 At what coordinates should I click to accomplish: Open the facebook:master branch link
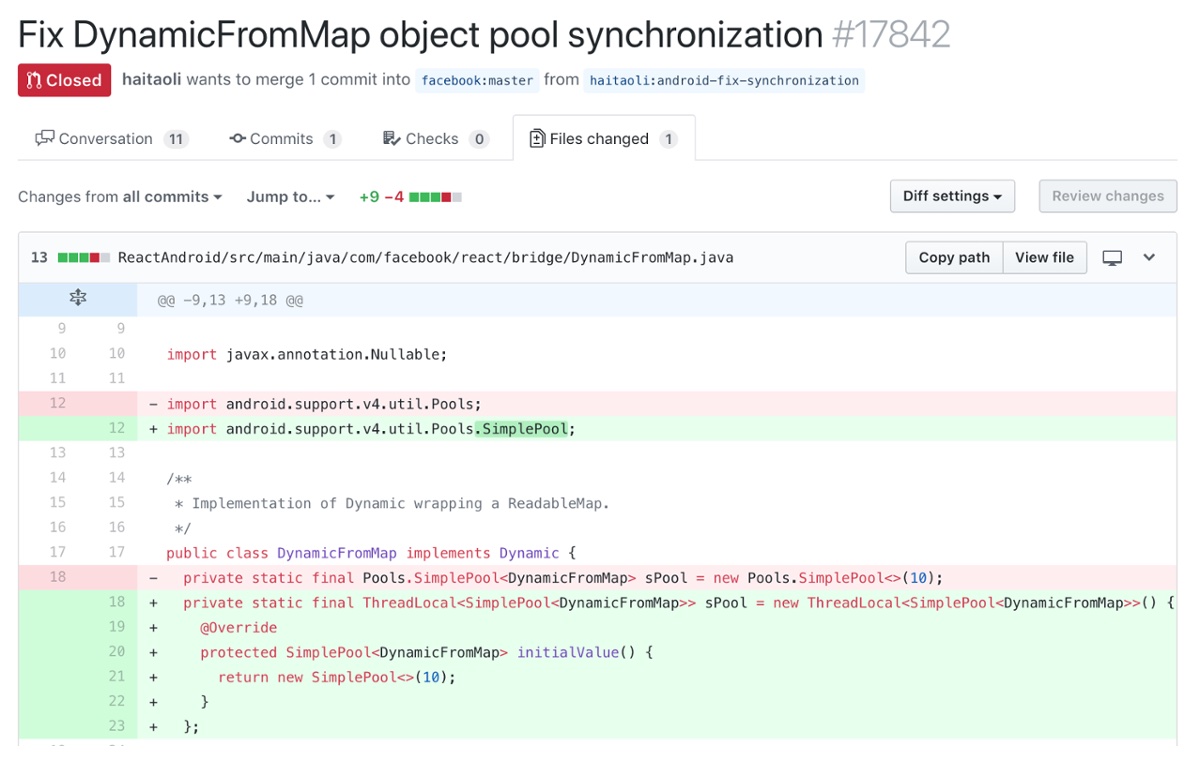click(x=477, y=81)
